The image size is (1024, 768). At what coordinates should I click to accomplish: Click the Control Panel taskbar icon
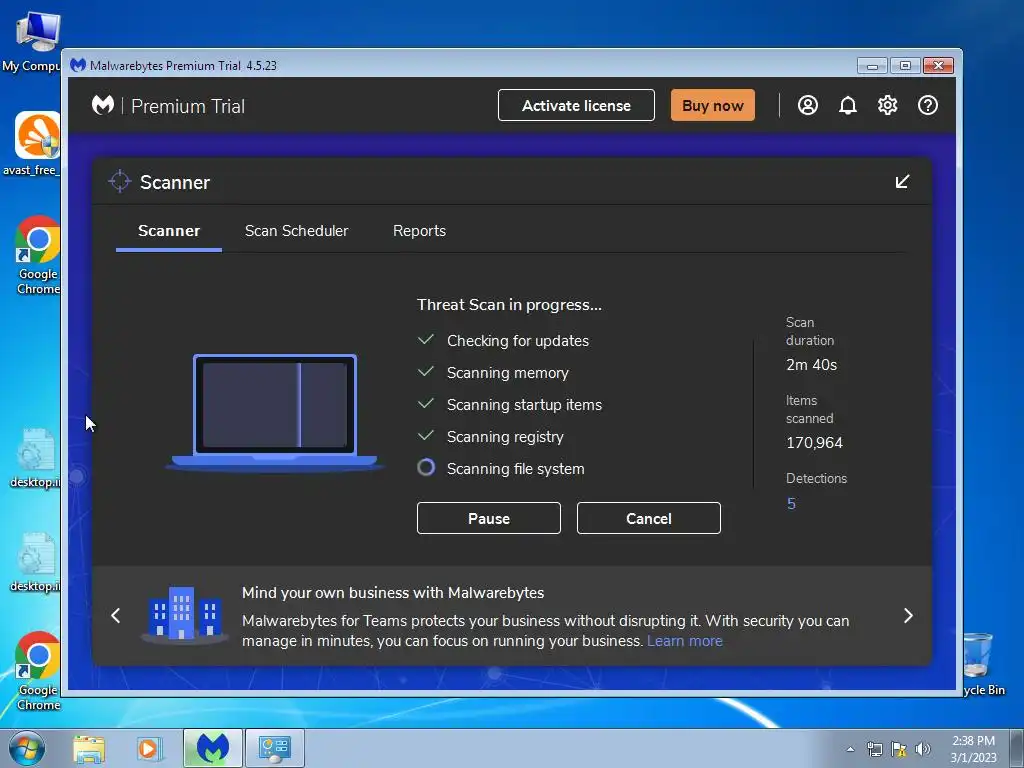(x=274, y=748)
